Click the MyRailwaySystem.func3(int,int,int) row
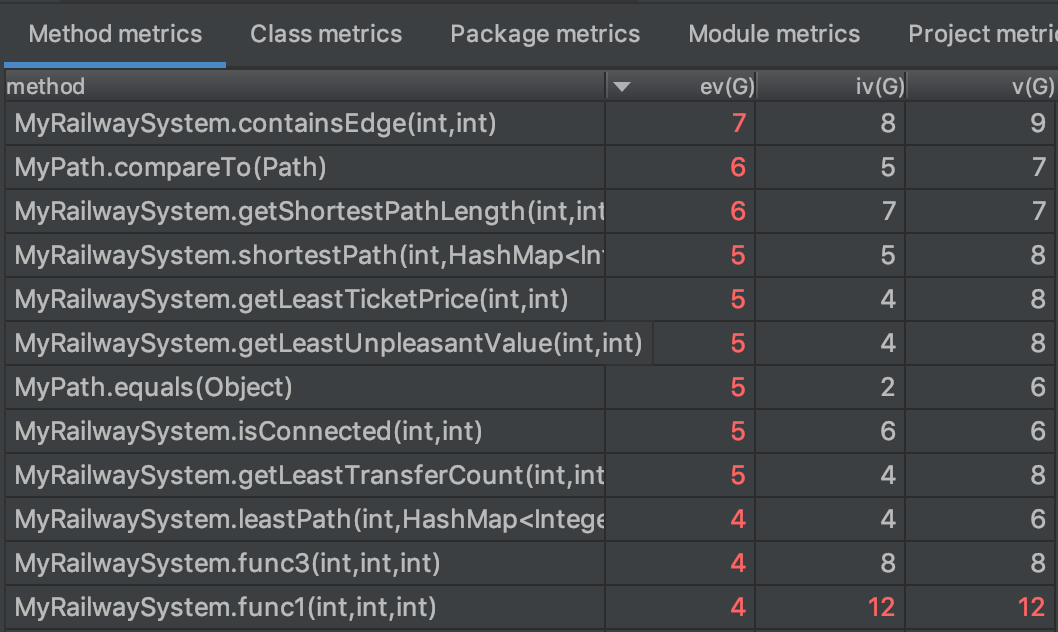Image resolution: width=1058 pixels, height=632 pixels. click(228, 563)
